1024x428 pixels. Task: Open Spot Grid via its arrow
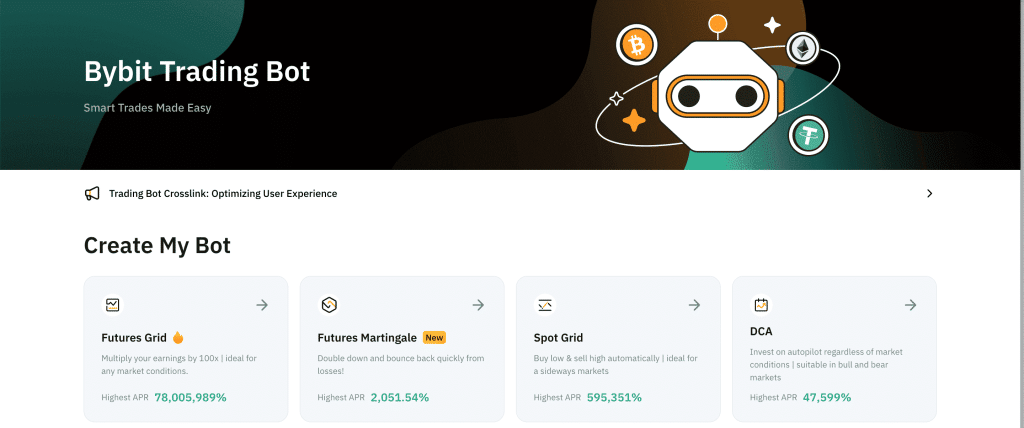[x=694, y=305]
